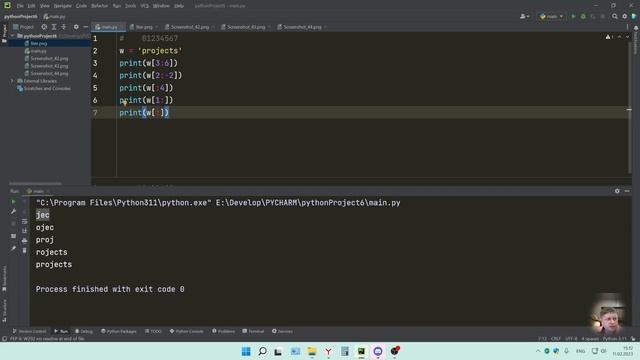Switch to PyCharm taskbar icon
Screen dimensions: 640x360
coord(361,351)
